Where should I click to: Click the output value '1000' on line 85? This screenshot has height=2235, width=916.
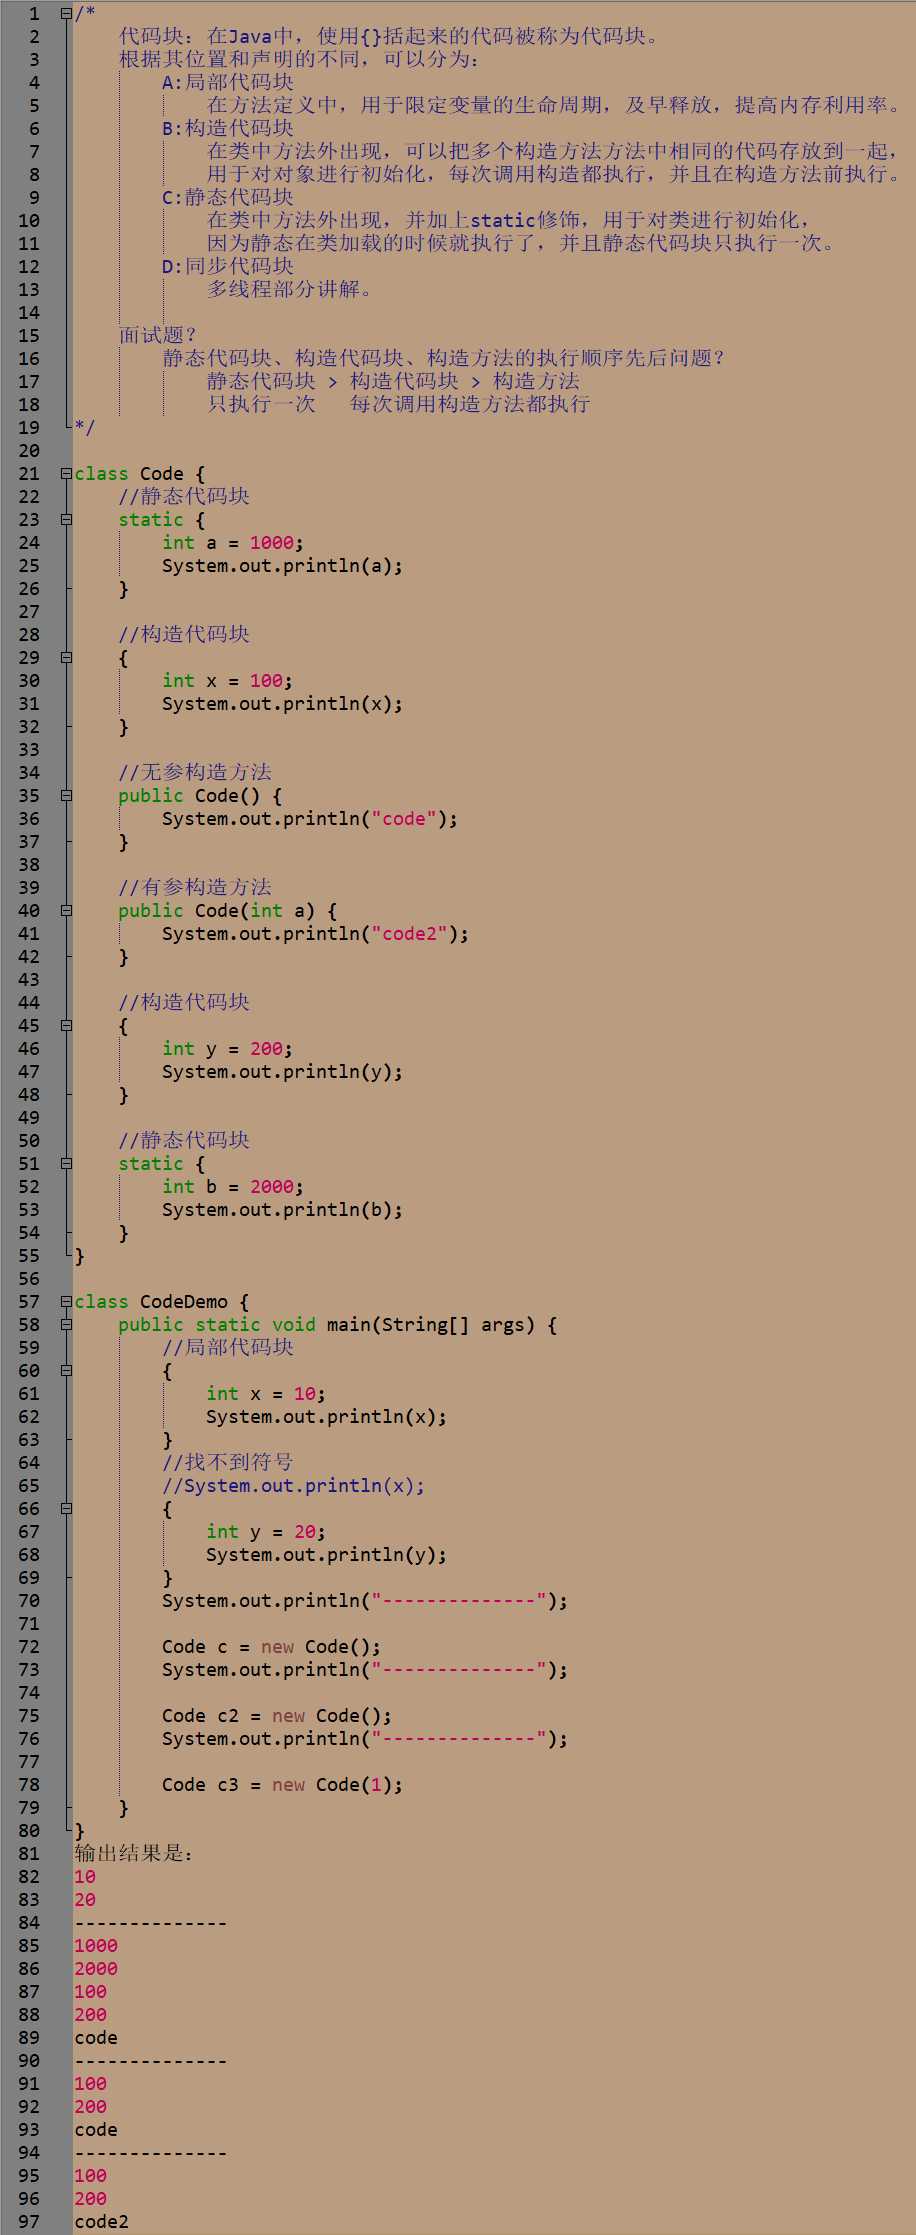(96, 1946)
